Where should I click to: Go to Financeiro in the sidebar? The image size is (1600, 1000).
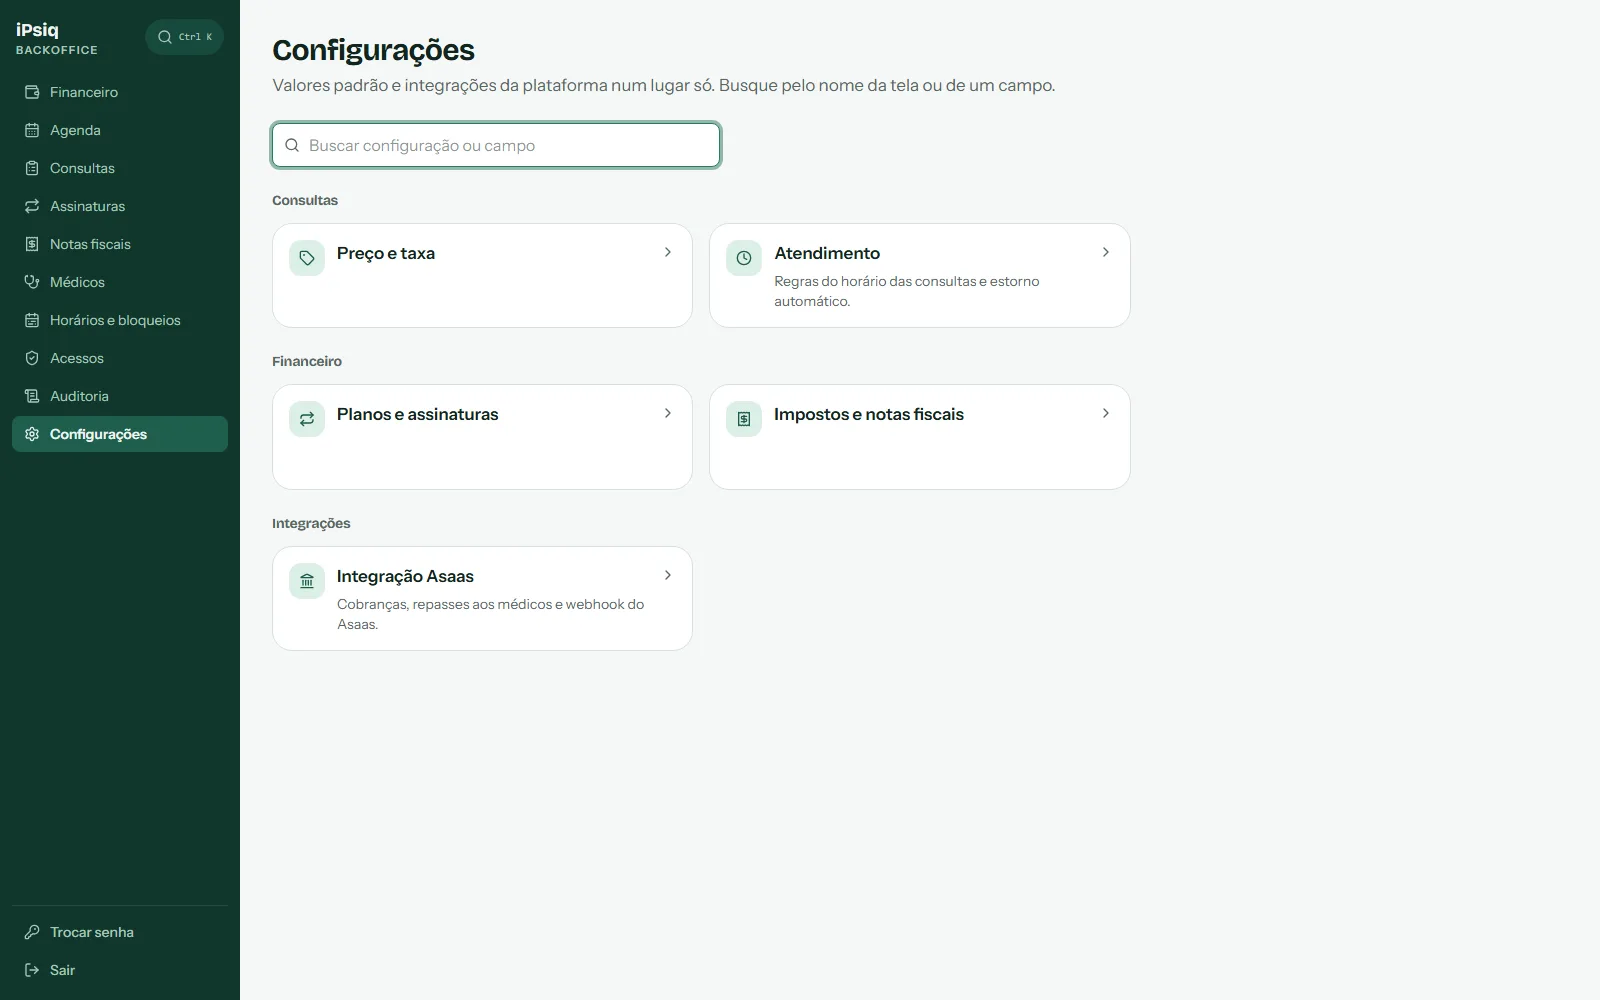point(120,92)
